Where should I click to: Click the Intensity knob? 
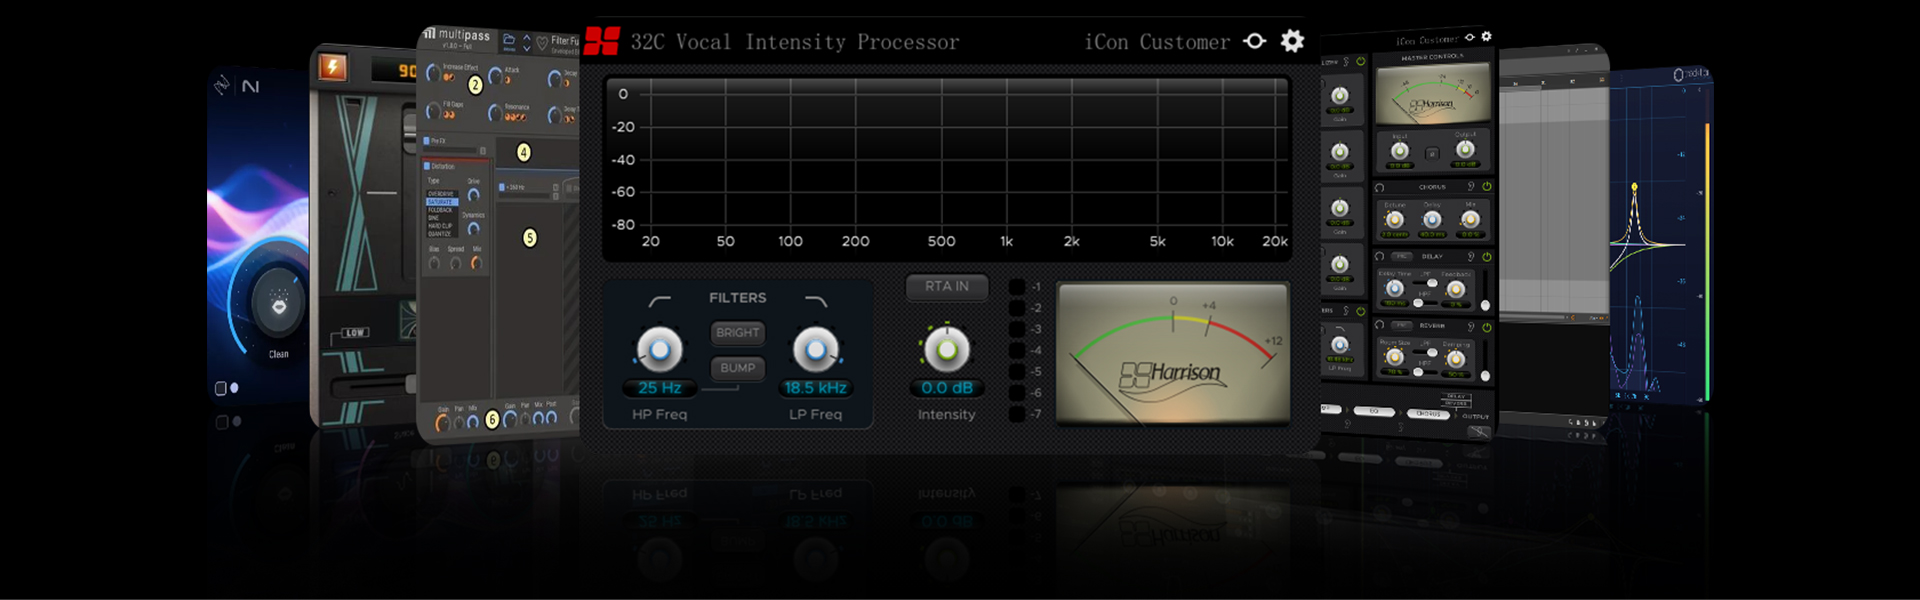click(x=946, y=350)
